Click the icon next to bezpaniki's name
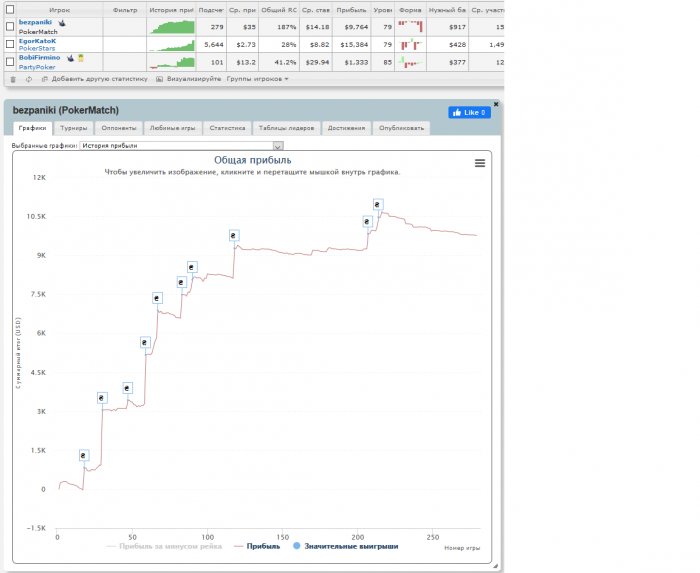Viewport: 700px width, 573px height. click(x=61, y=22)
